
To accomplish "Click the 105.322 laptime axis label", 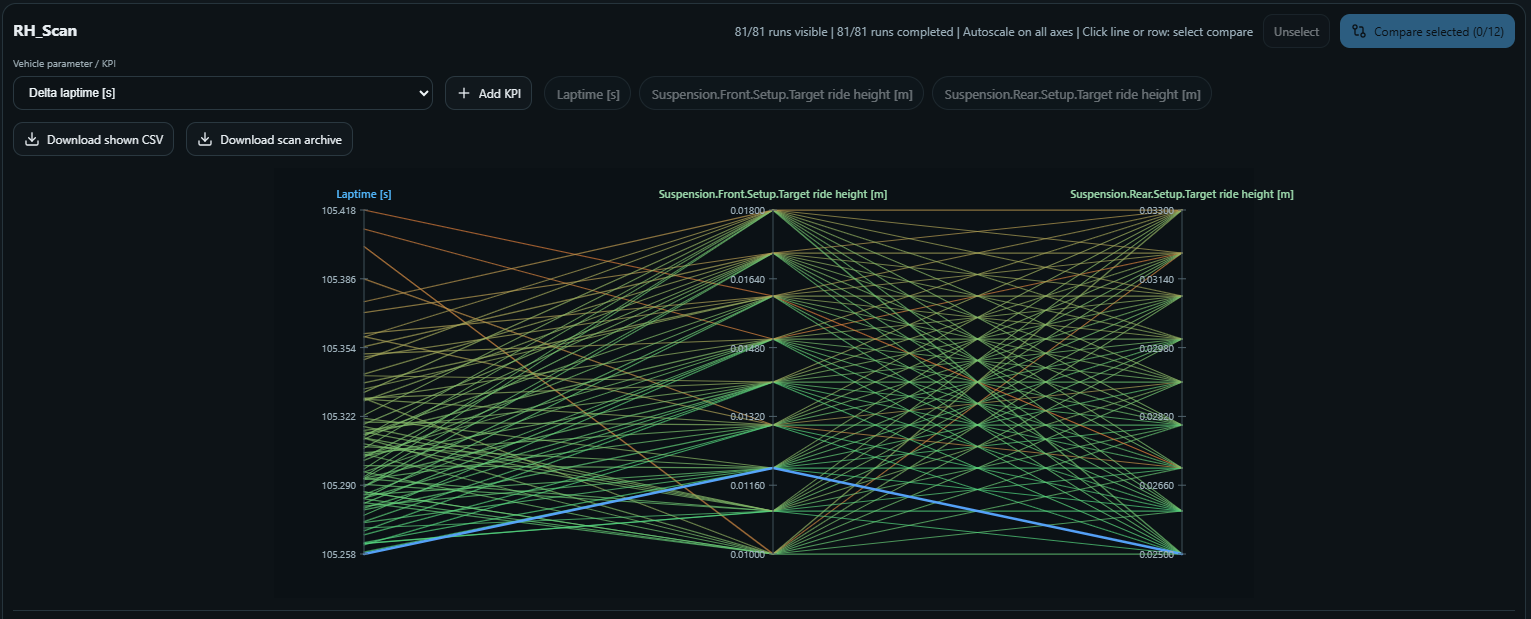I will point(339,417).
